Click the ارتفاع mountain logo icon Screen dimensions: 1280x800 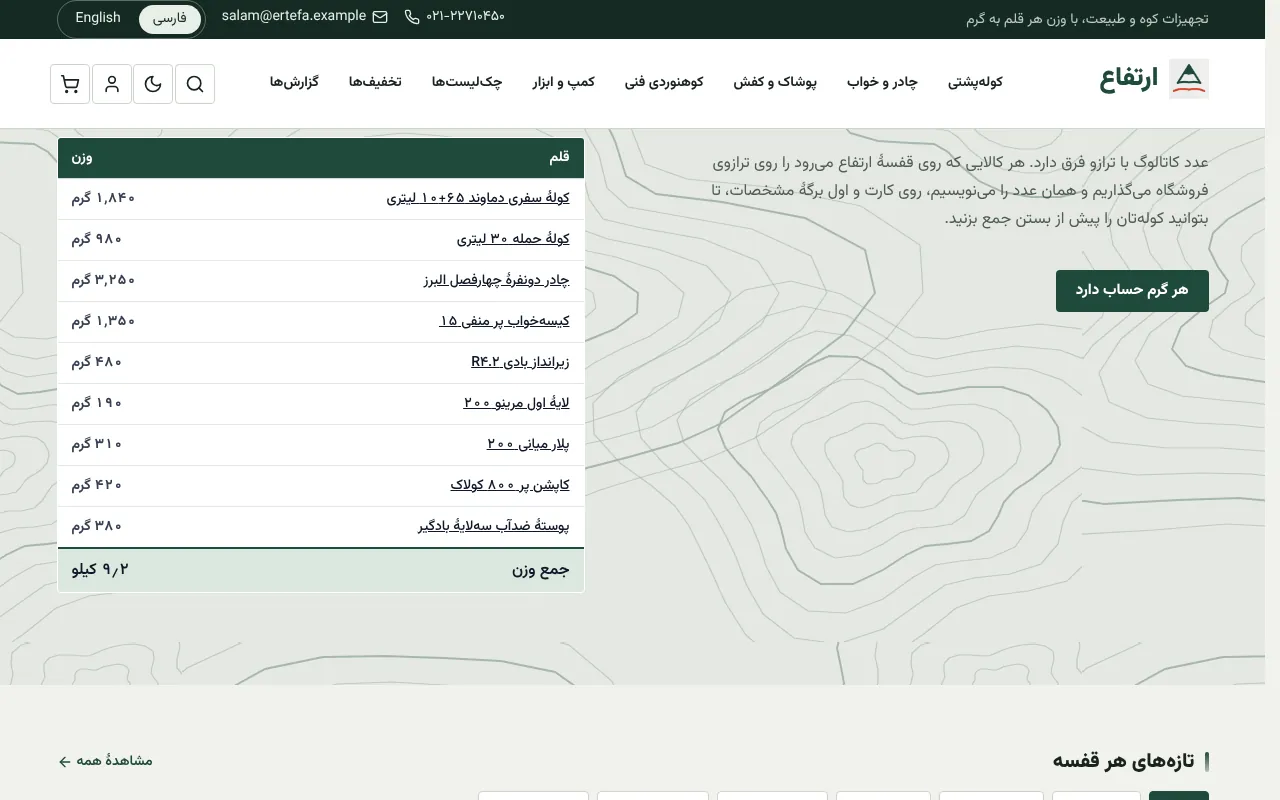[x=1189, y=79]
